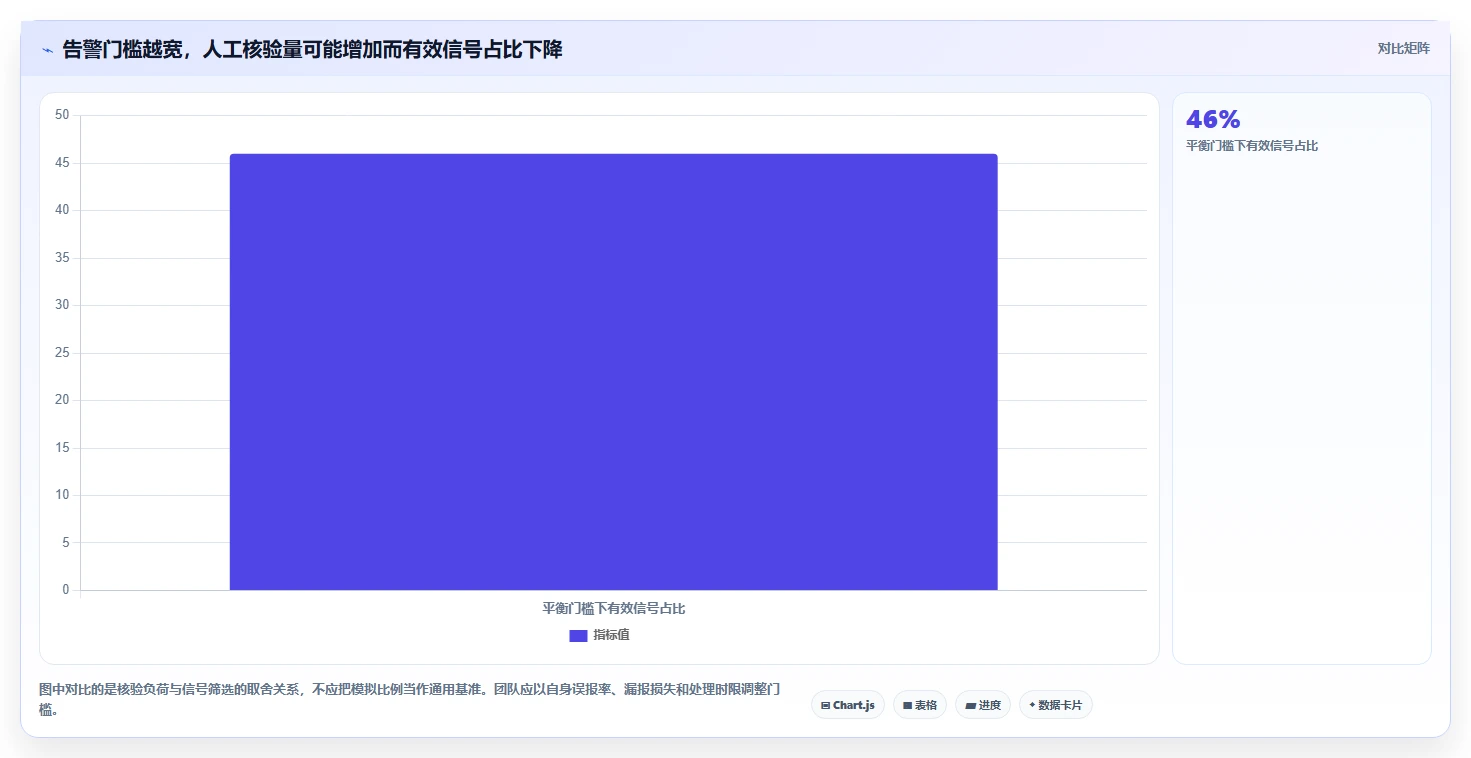Viewport: 1471px width, 758px height.
Task: Click the purple bar in the chart
Action: pyautogui.click(x=614, y=372)
